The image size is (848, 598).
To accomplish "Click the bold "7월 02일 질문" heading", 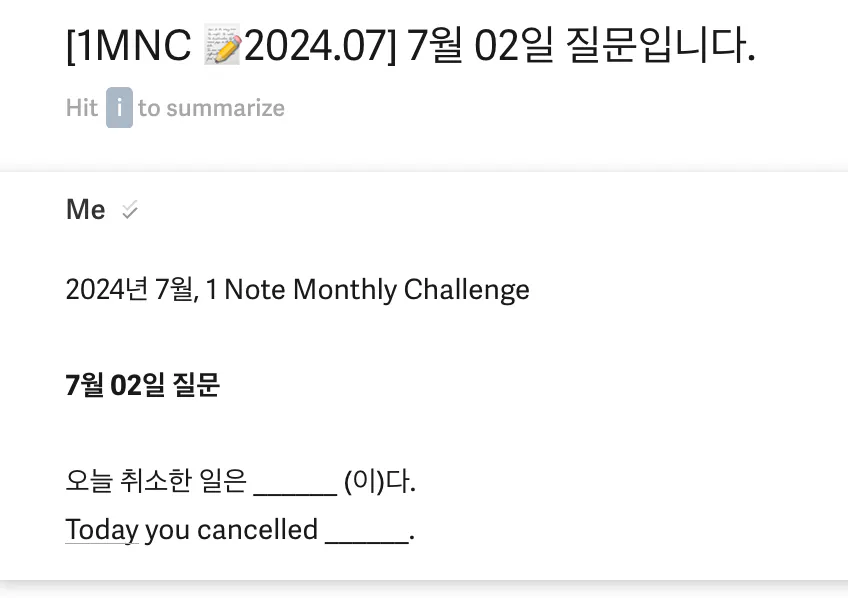I will (143, 385).
